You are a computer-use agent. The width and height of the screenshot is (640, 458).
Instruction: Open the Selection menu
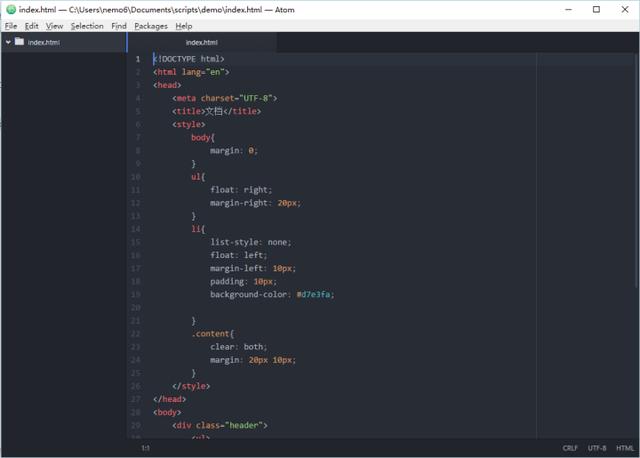[x=87, y=25]
